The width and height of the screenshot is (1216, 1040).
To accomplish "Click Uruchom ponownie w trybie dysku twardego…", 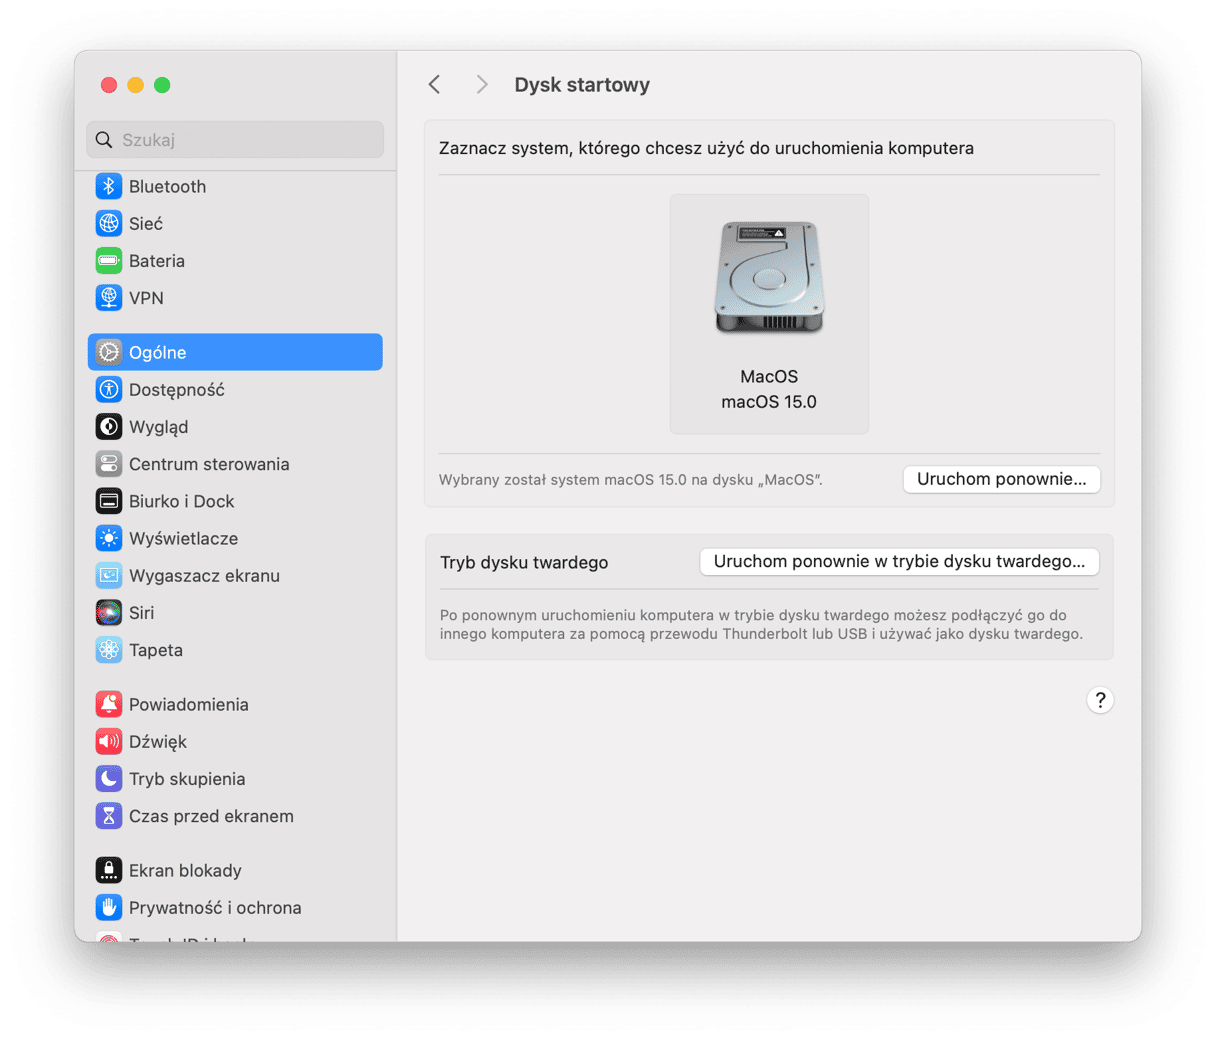I will (899, 562).
